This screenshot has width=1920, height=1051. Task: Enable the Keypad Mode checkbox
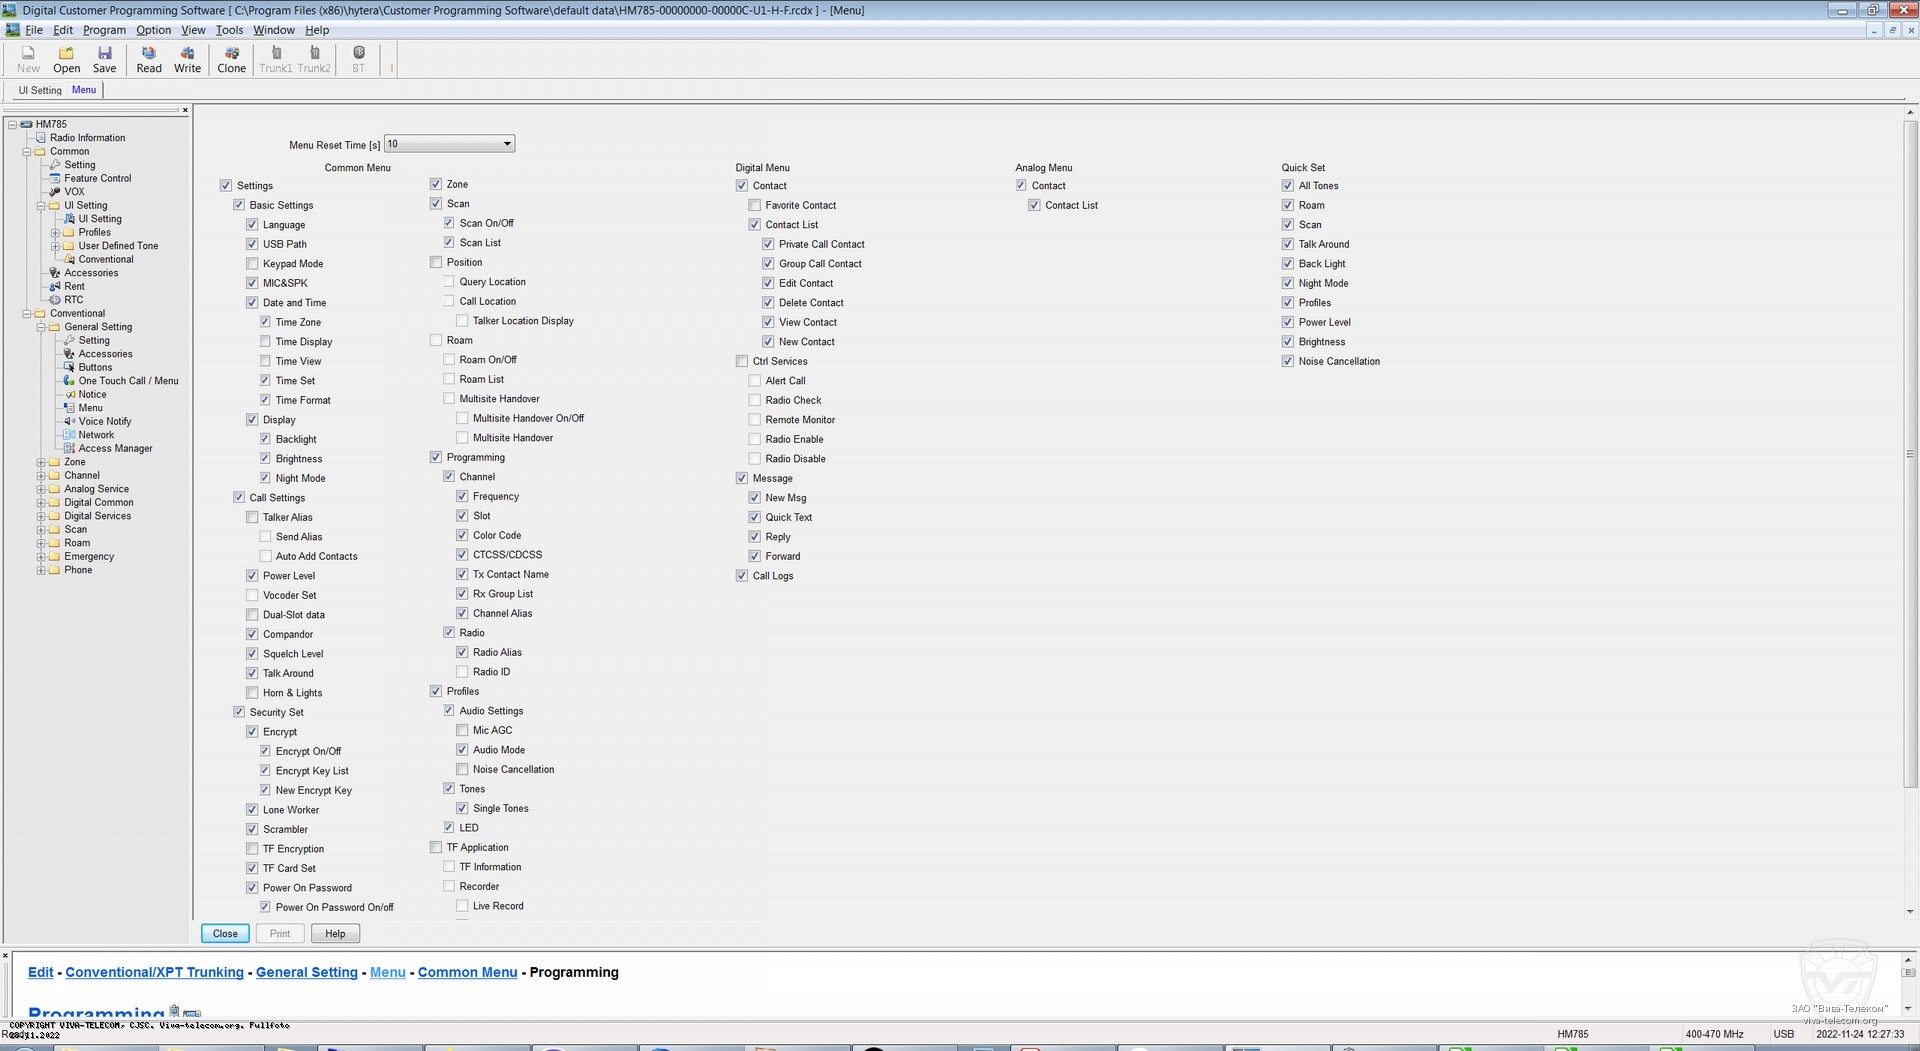[252, 264]
